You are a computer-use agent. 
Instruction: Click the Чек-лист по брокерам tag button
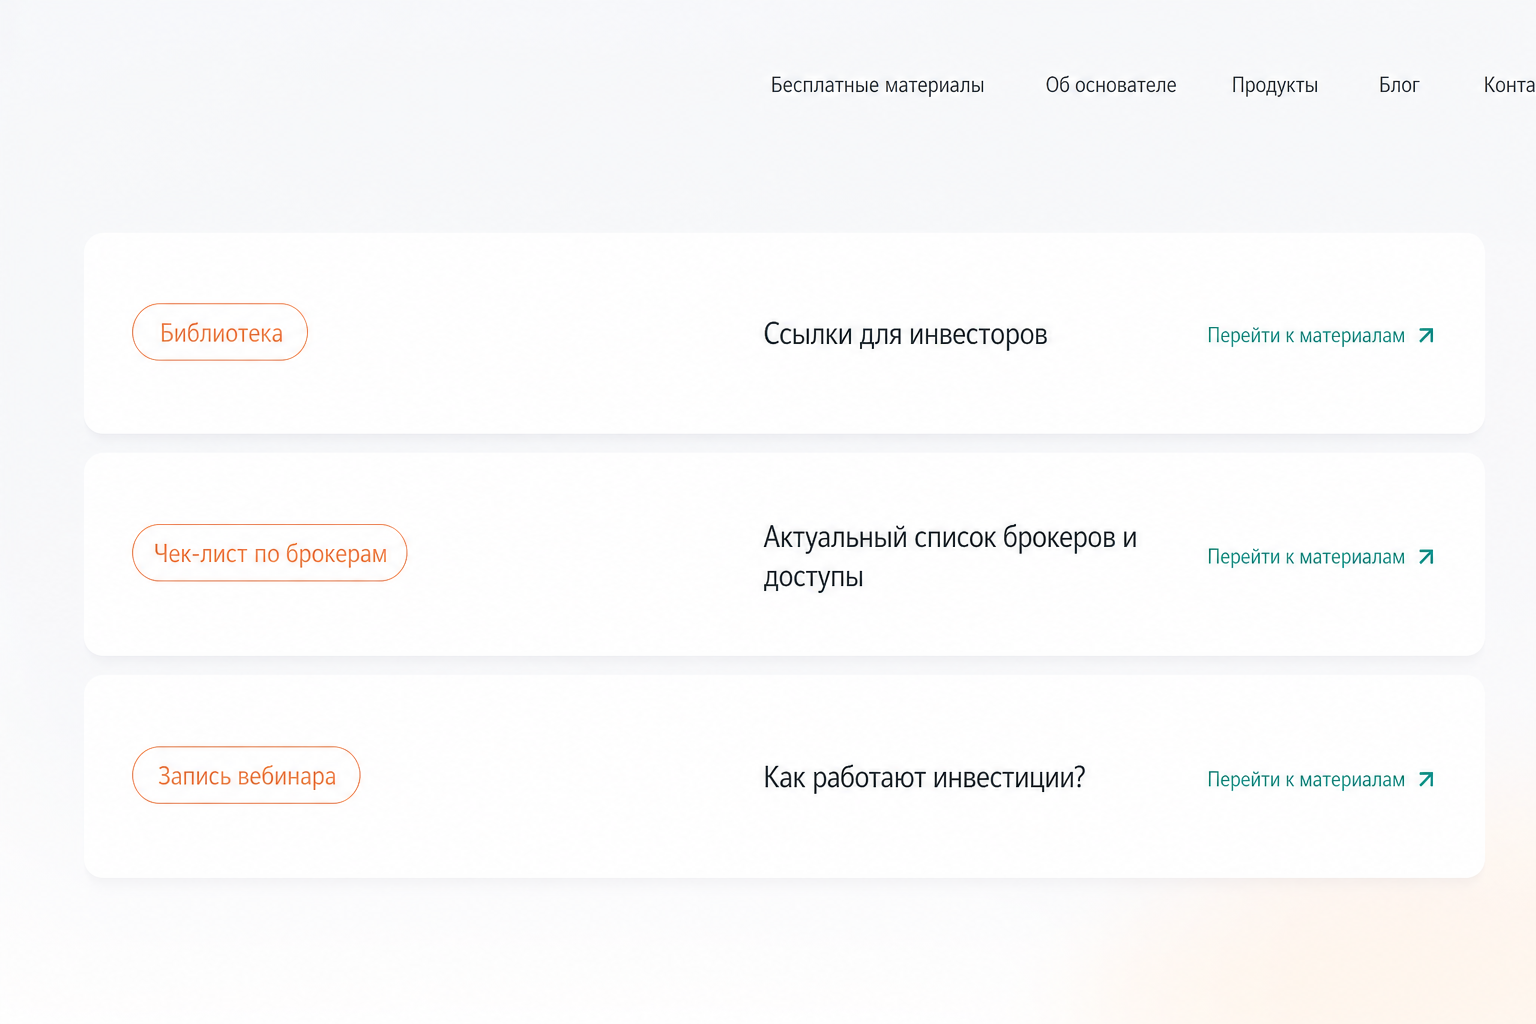(x=270, y=553)
